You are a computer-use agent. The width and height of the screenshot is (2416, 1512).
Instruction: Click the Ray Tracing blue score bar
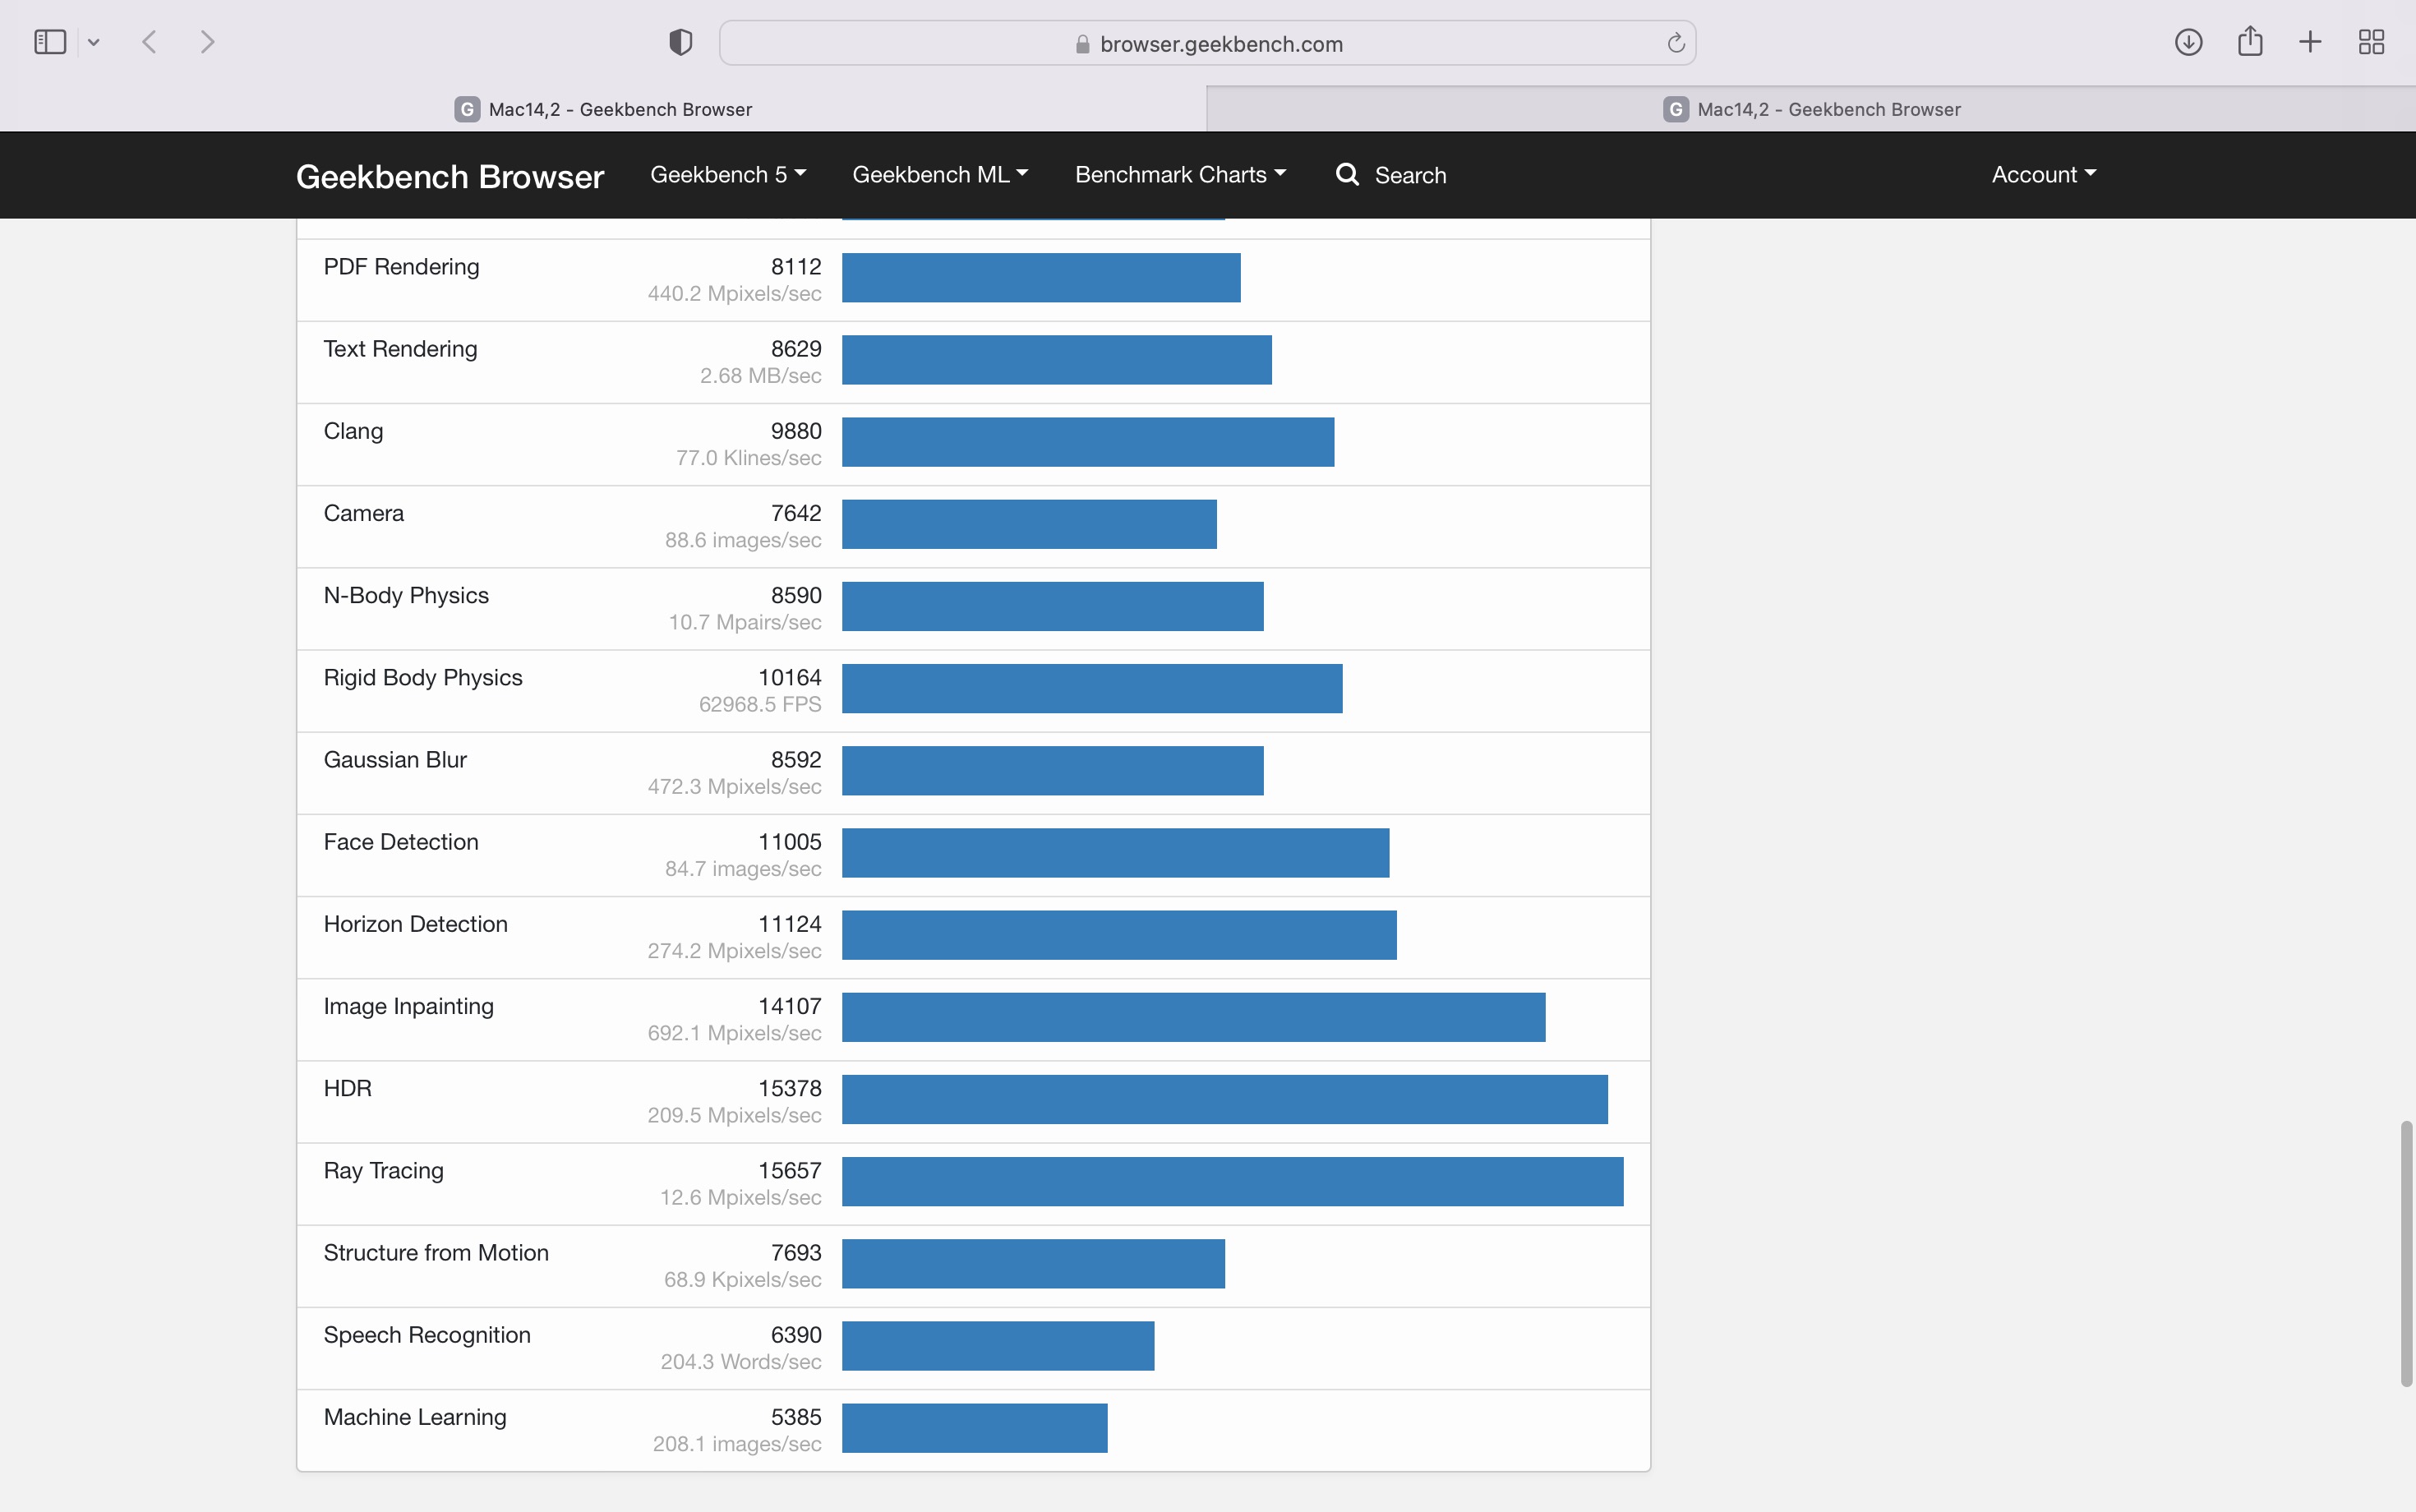click(1232, 1182)
